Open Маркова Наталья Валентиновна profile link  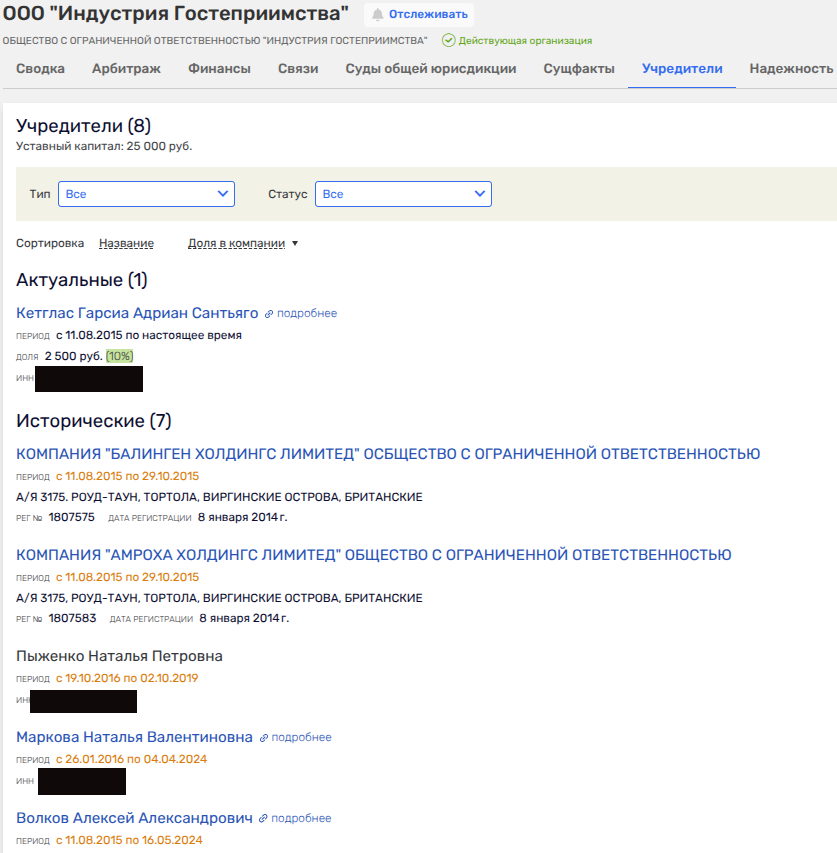point(134,738)
